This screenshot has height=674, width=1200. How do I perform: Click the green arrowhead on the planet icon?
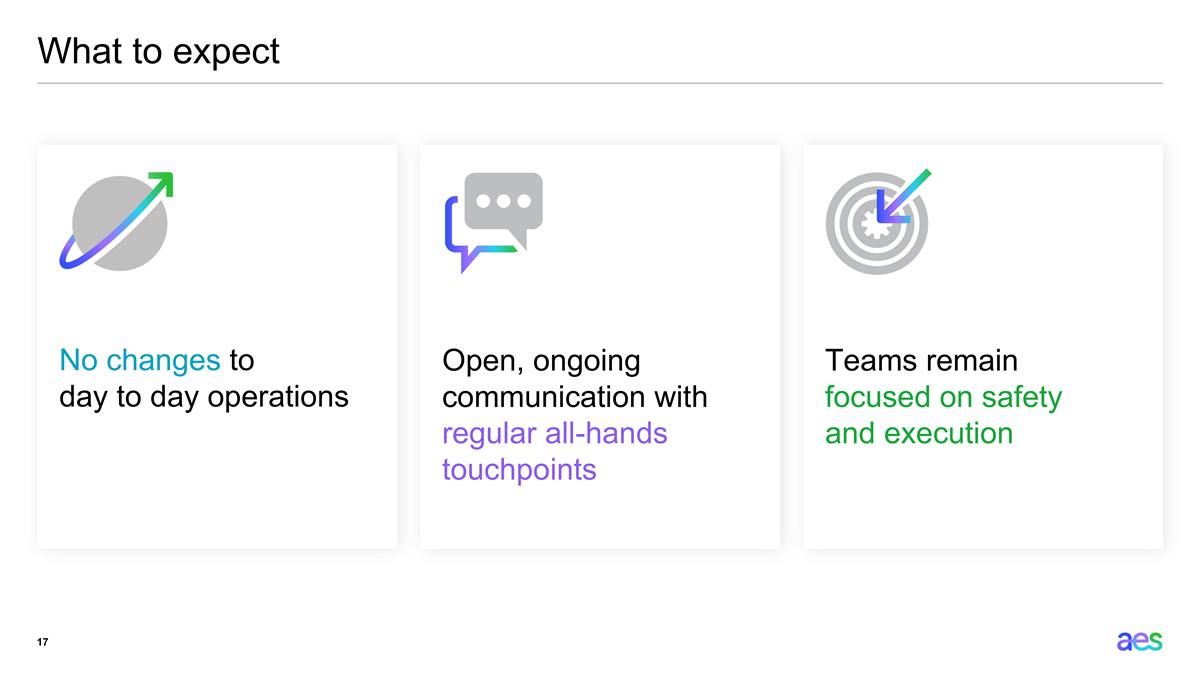(161, 185)
